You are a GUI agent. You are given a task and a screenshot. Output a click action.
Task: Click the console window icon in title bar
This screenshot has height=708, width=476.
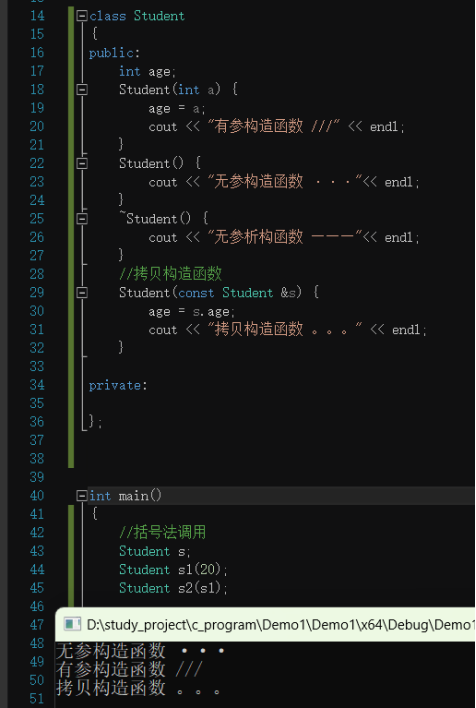72,624
